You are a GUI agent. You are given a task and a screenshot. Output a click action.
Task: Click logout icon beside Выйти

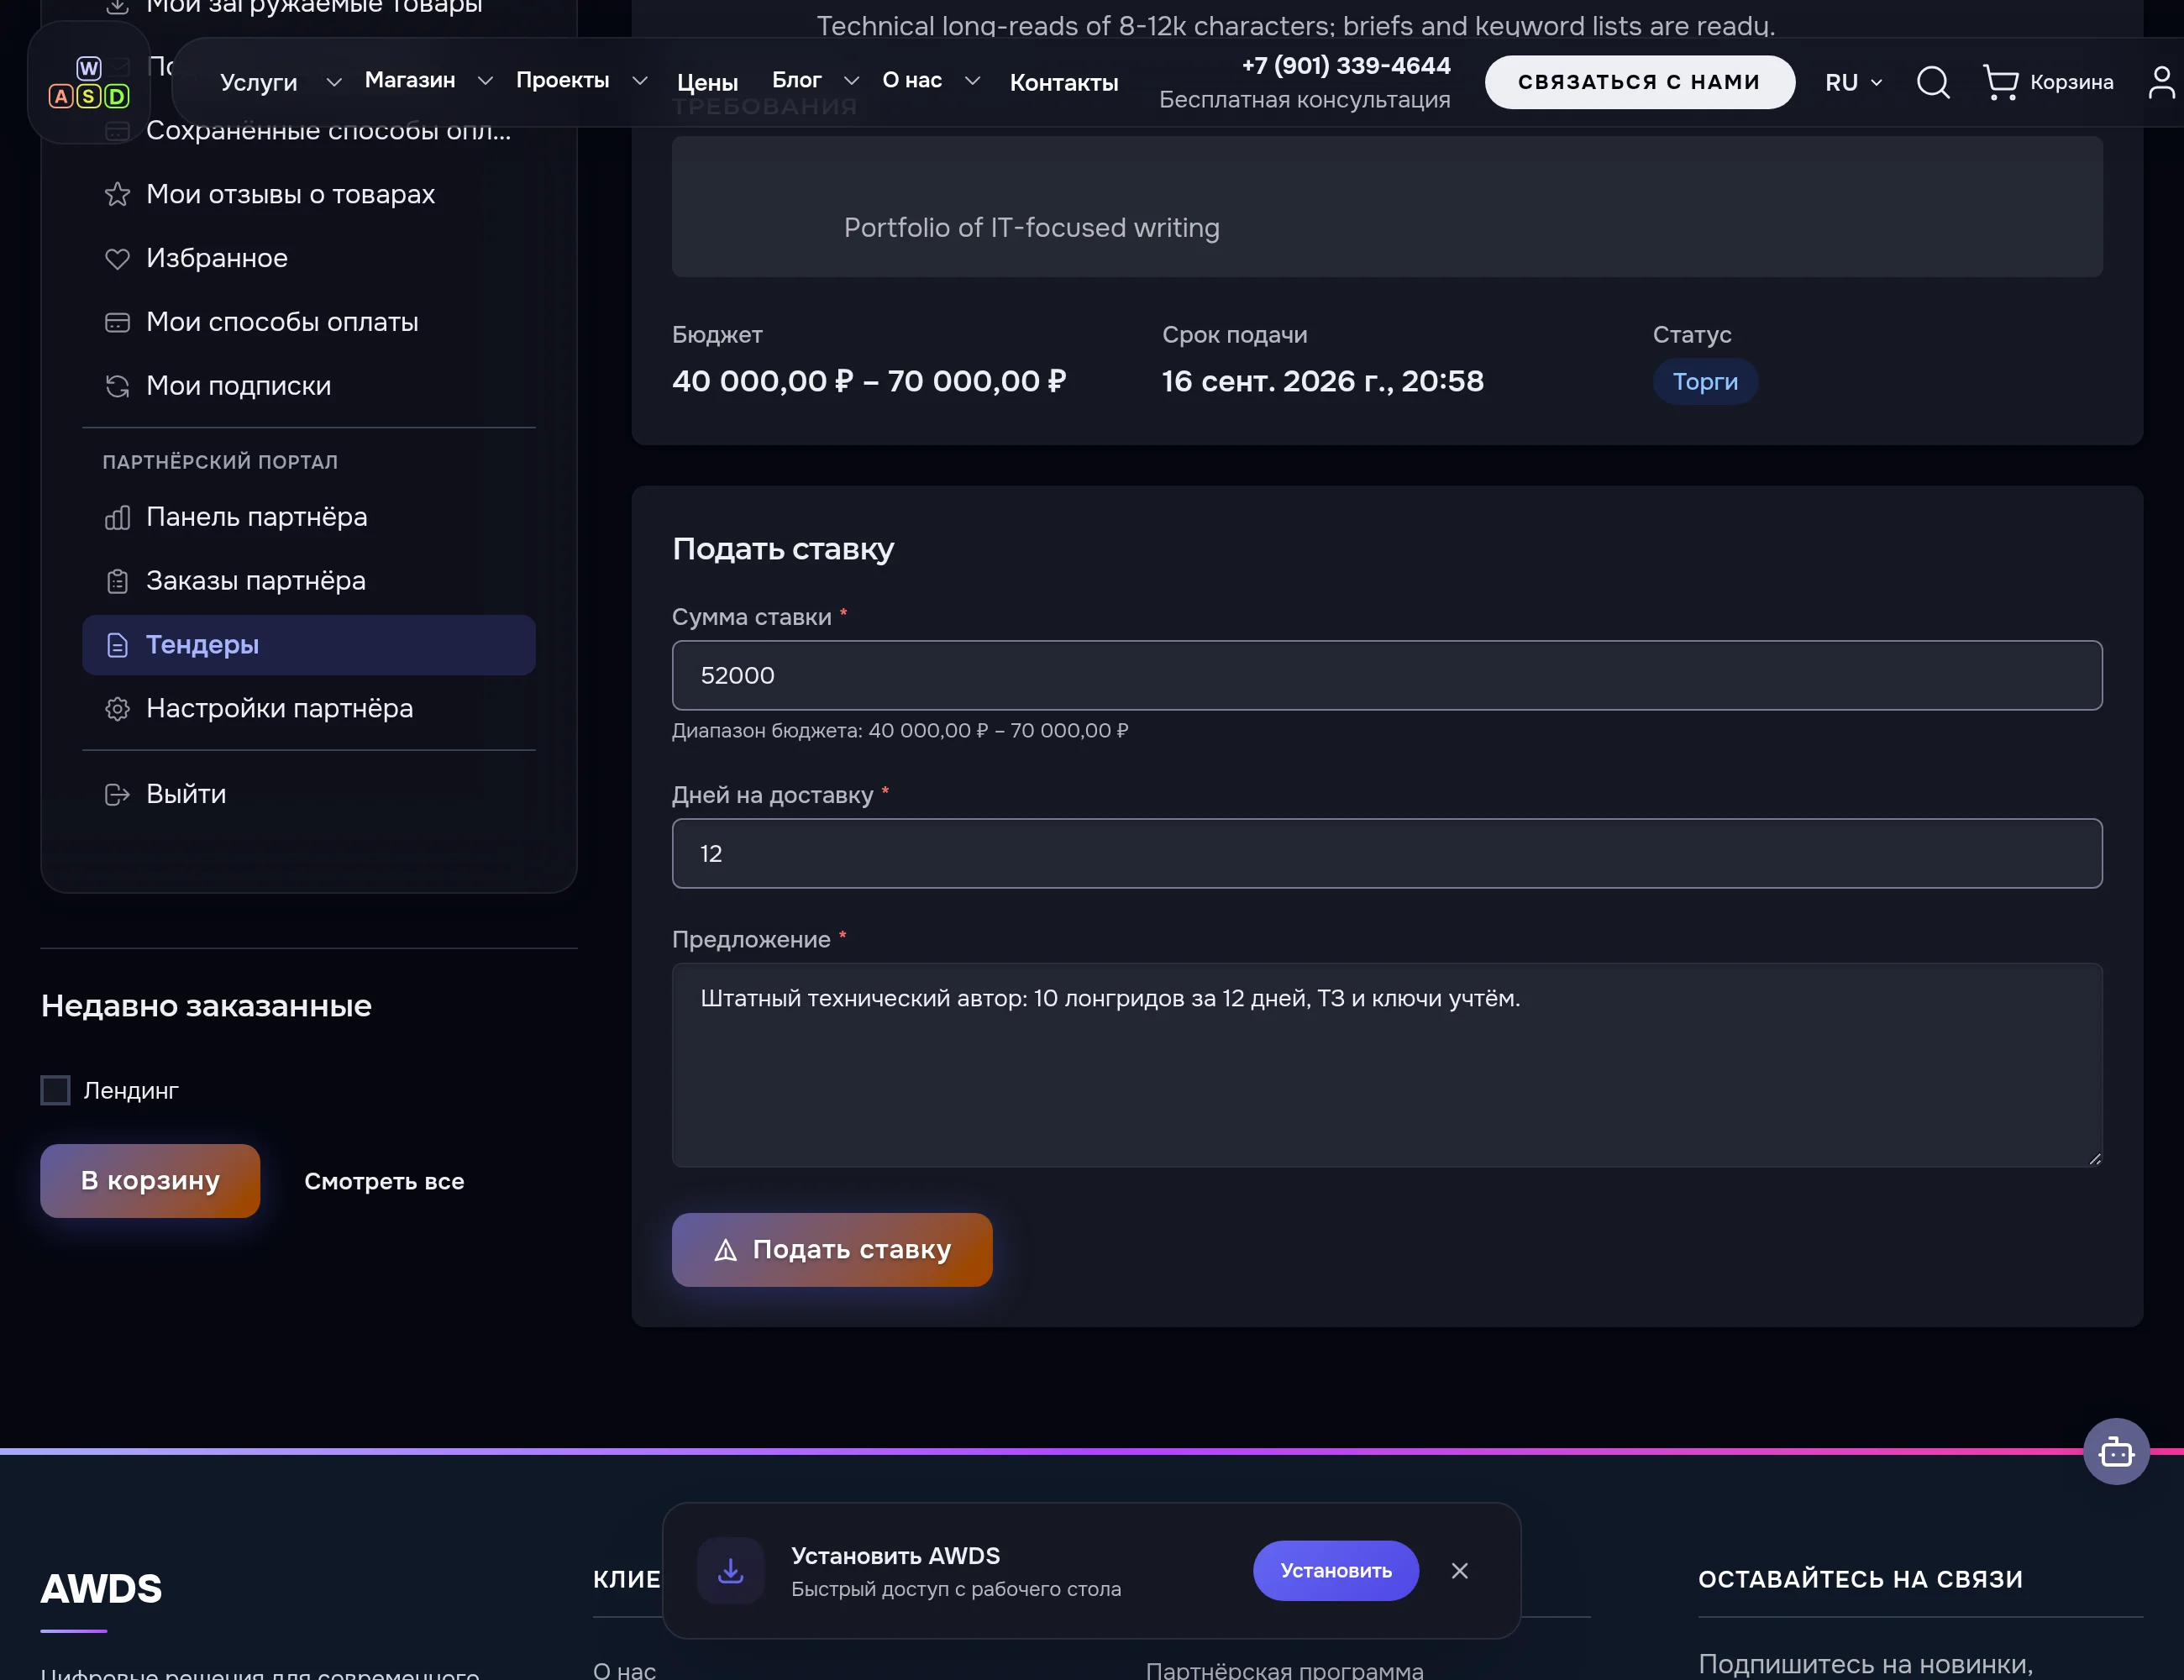coord(117,794)
